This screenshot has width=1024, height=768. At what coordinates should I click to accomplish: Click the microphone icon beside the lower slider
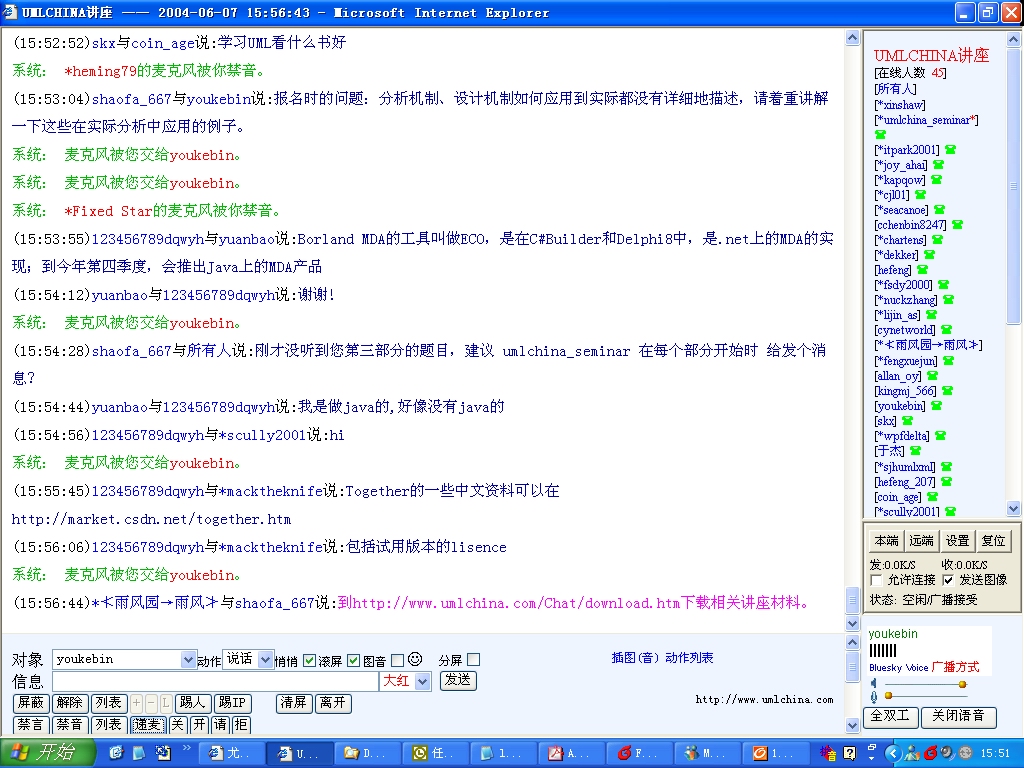tap(874, 696)
